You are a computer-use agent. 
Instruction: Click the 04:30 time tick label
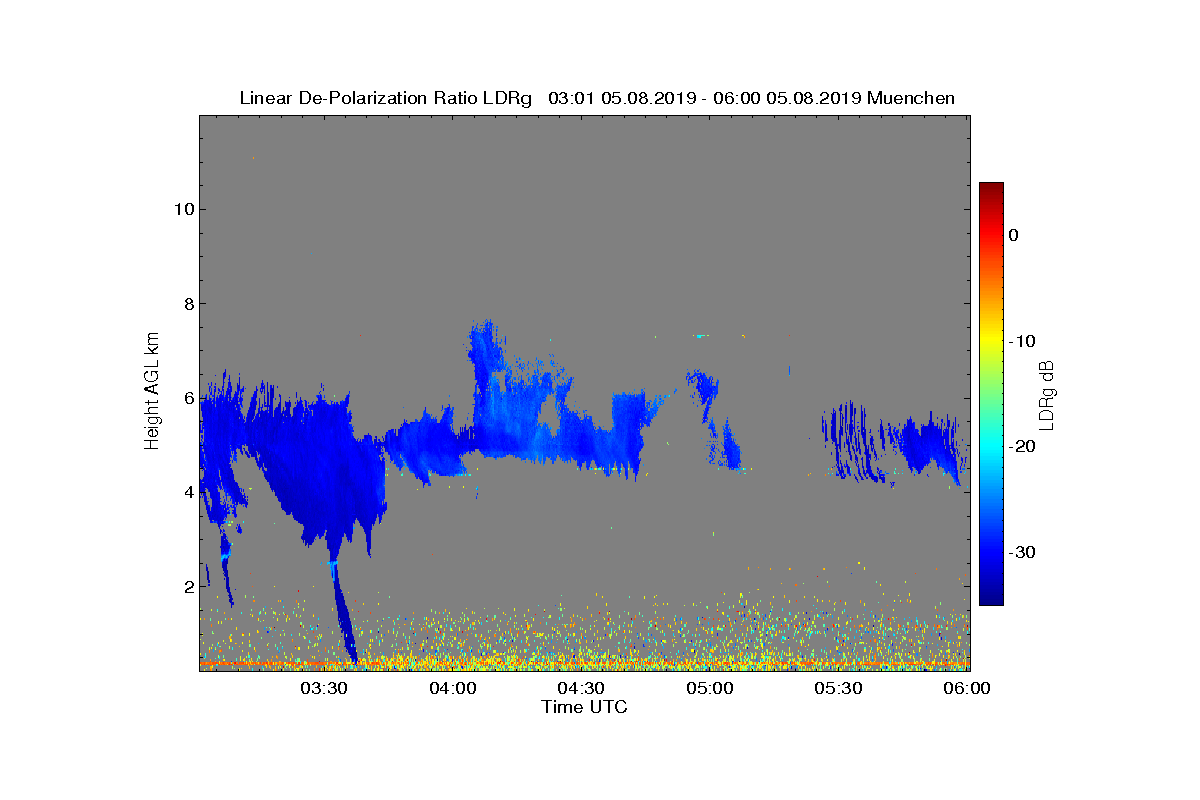(581, 688)
